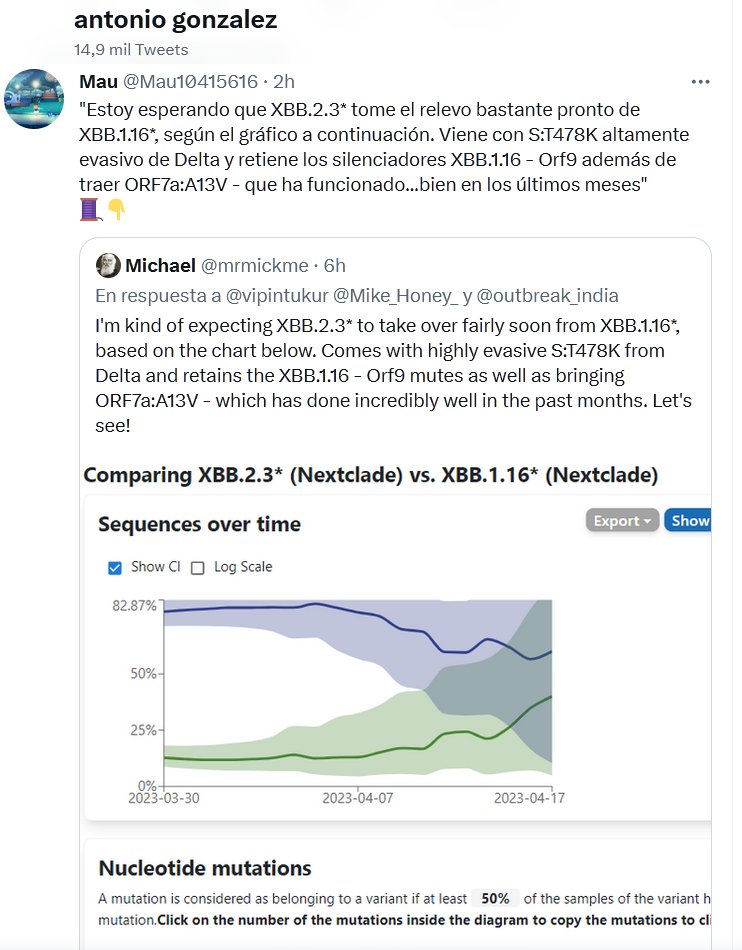Viewport: 742px width, 950px height.
Task: Click the blue Show button
Action: click(689, 520)
